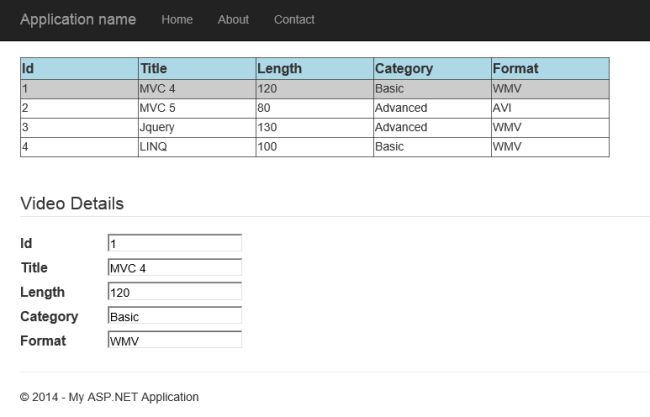Click the Title column header
The image size is (650, 417).
196,69
